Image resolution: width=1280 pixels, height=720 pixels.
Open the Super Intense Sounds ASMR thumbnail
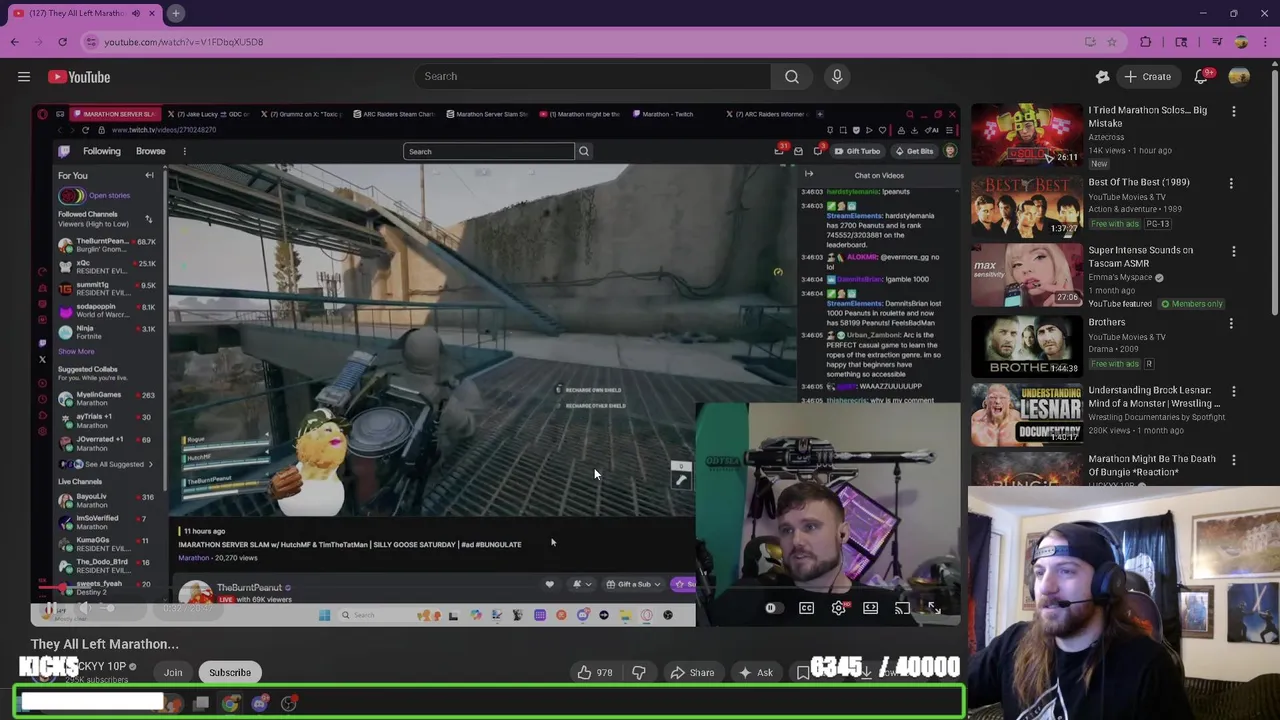(x=1026, y=274)
